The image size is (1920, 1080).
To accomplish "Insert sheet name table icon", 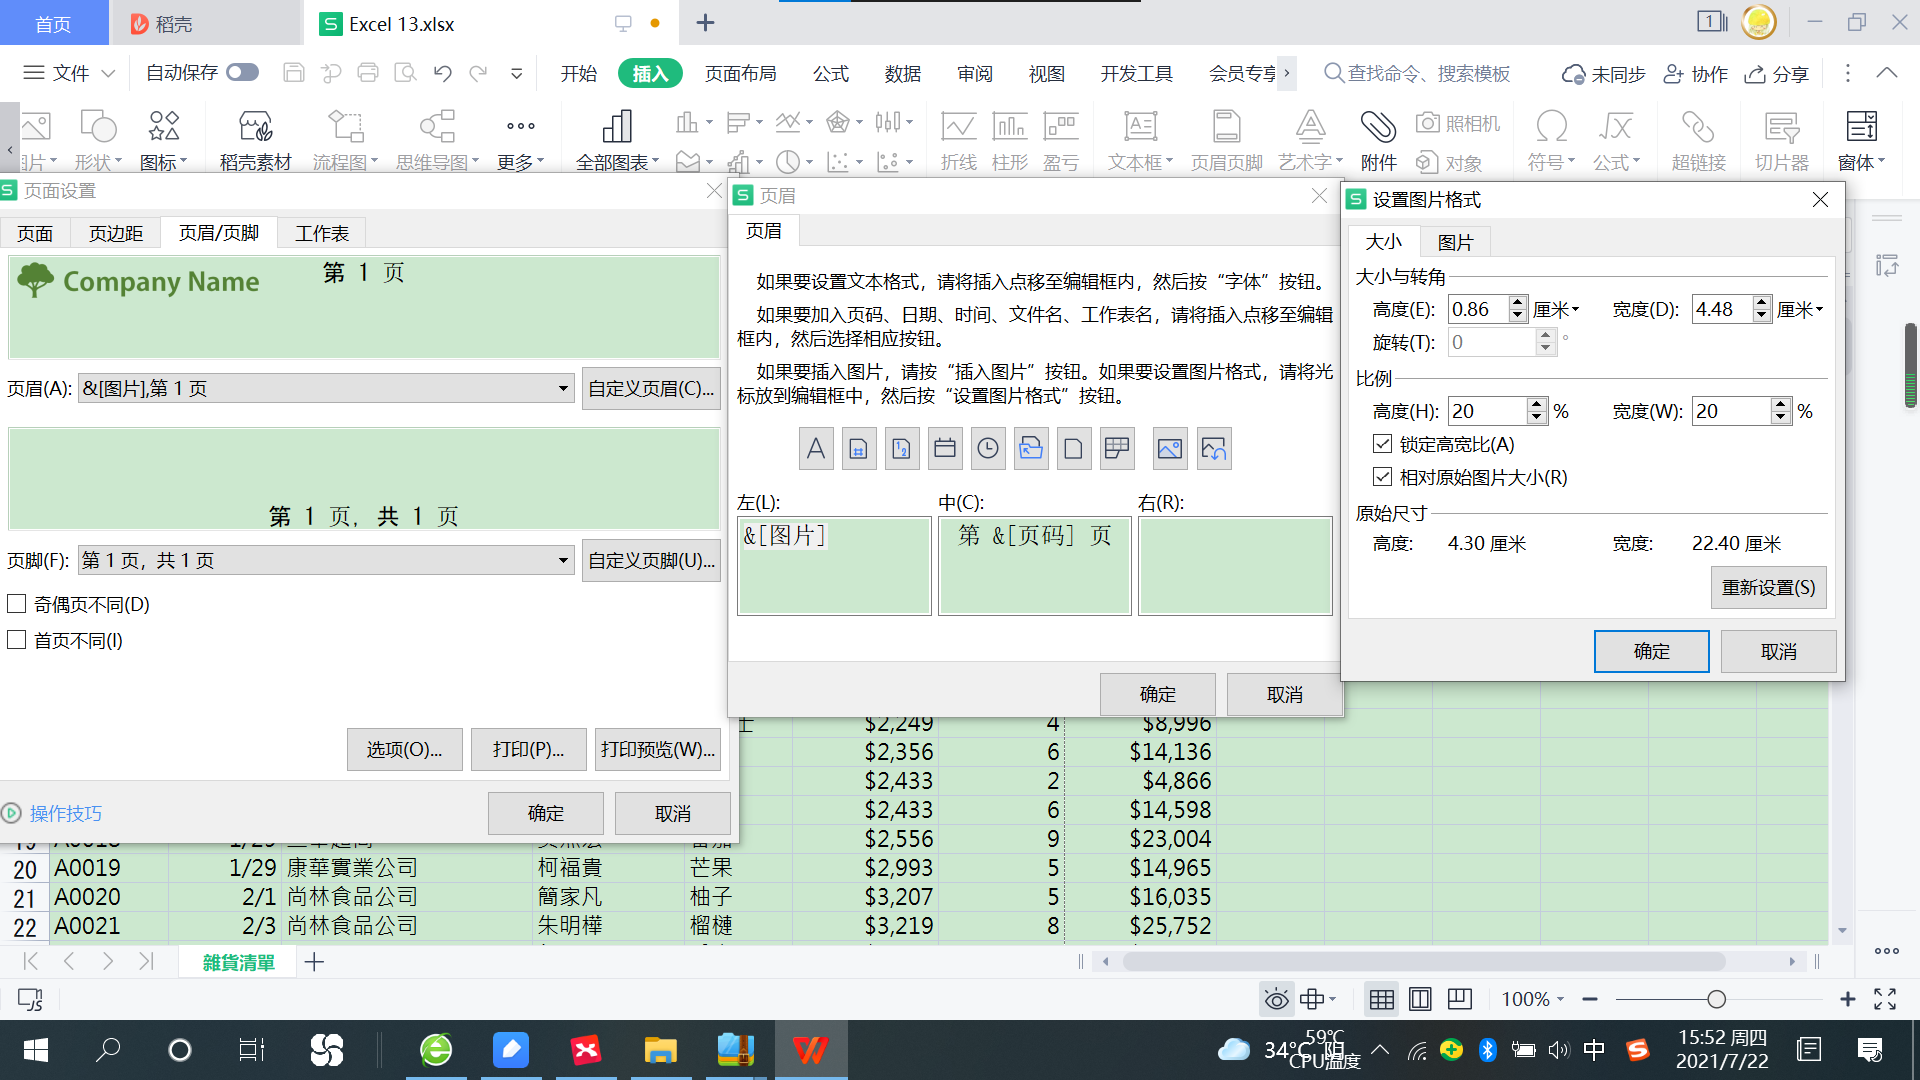I will pos(1117,449).
